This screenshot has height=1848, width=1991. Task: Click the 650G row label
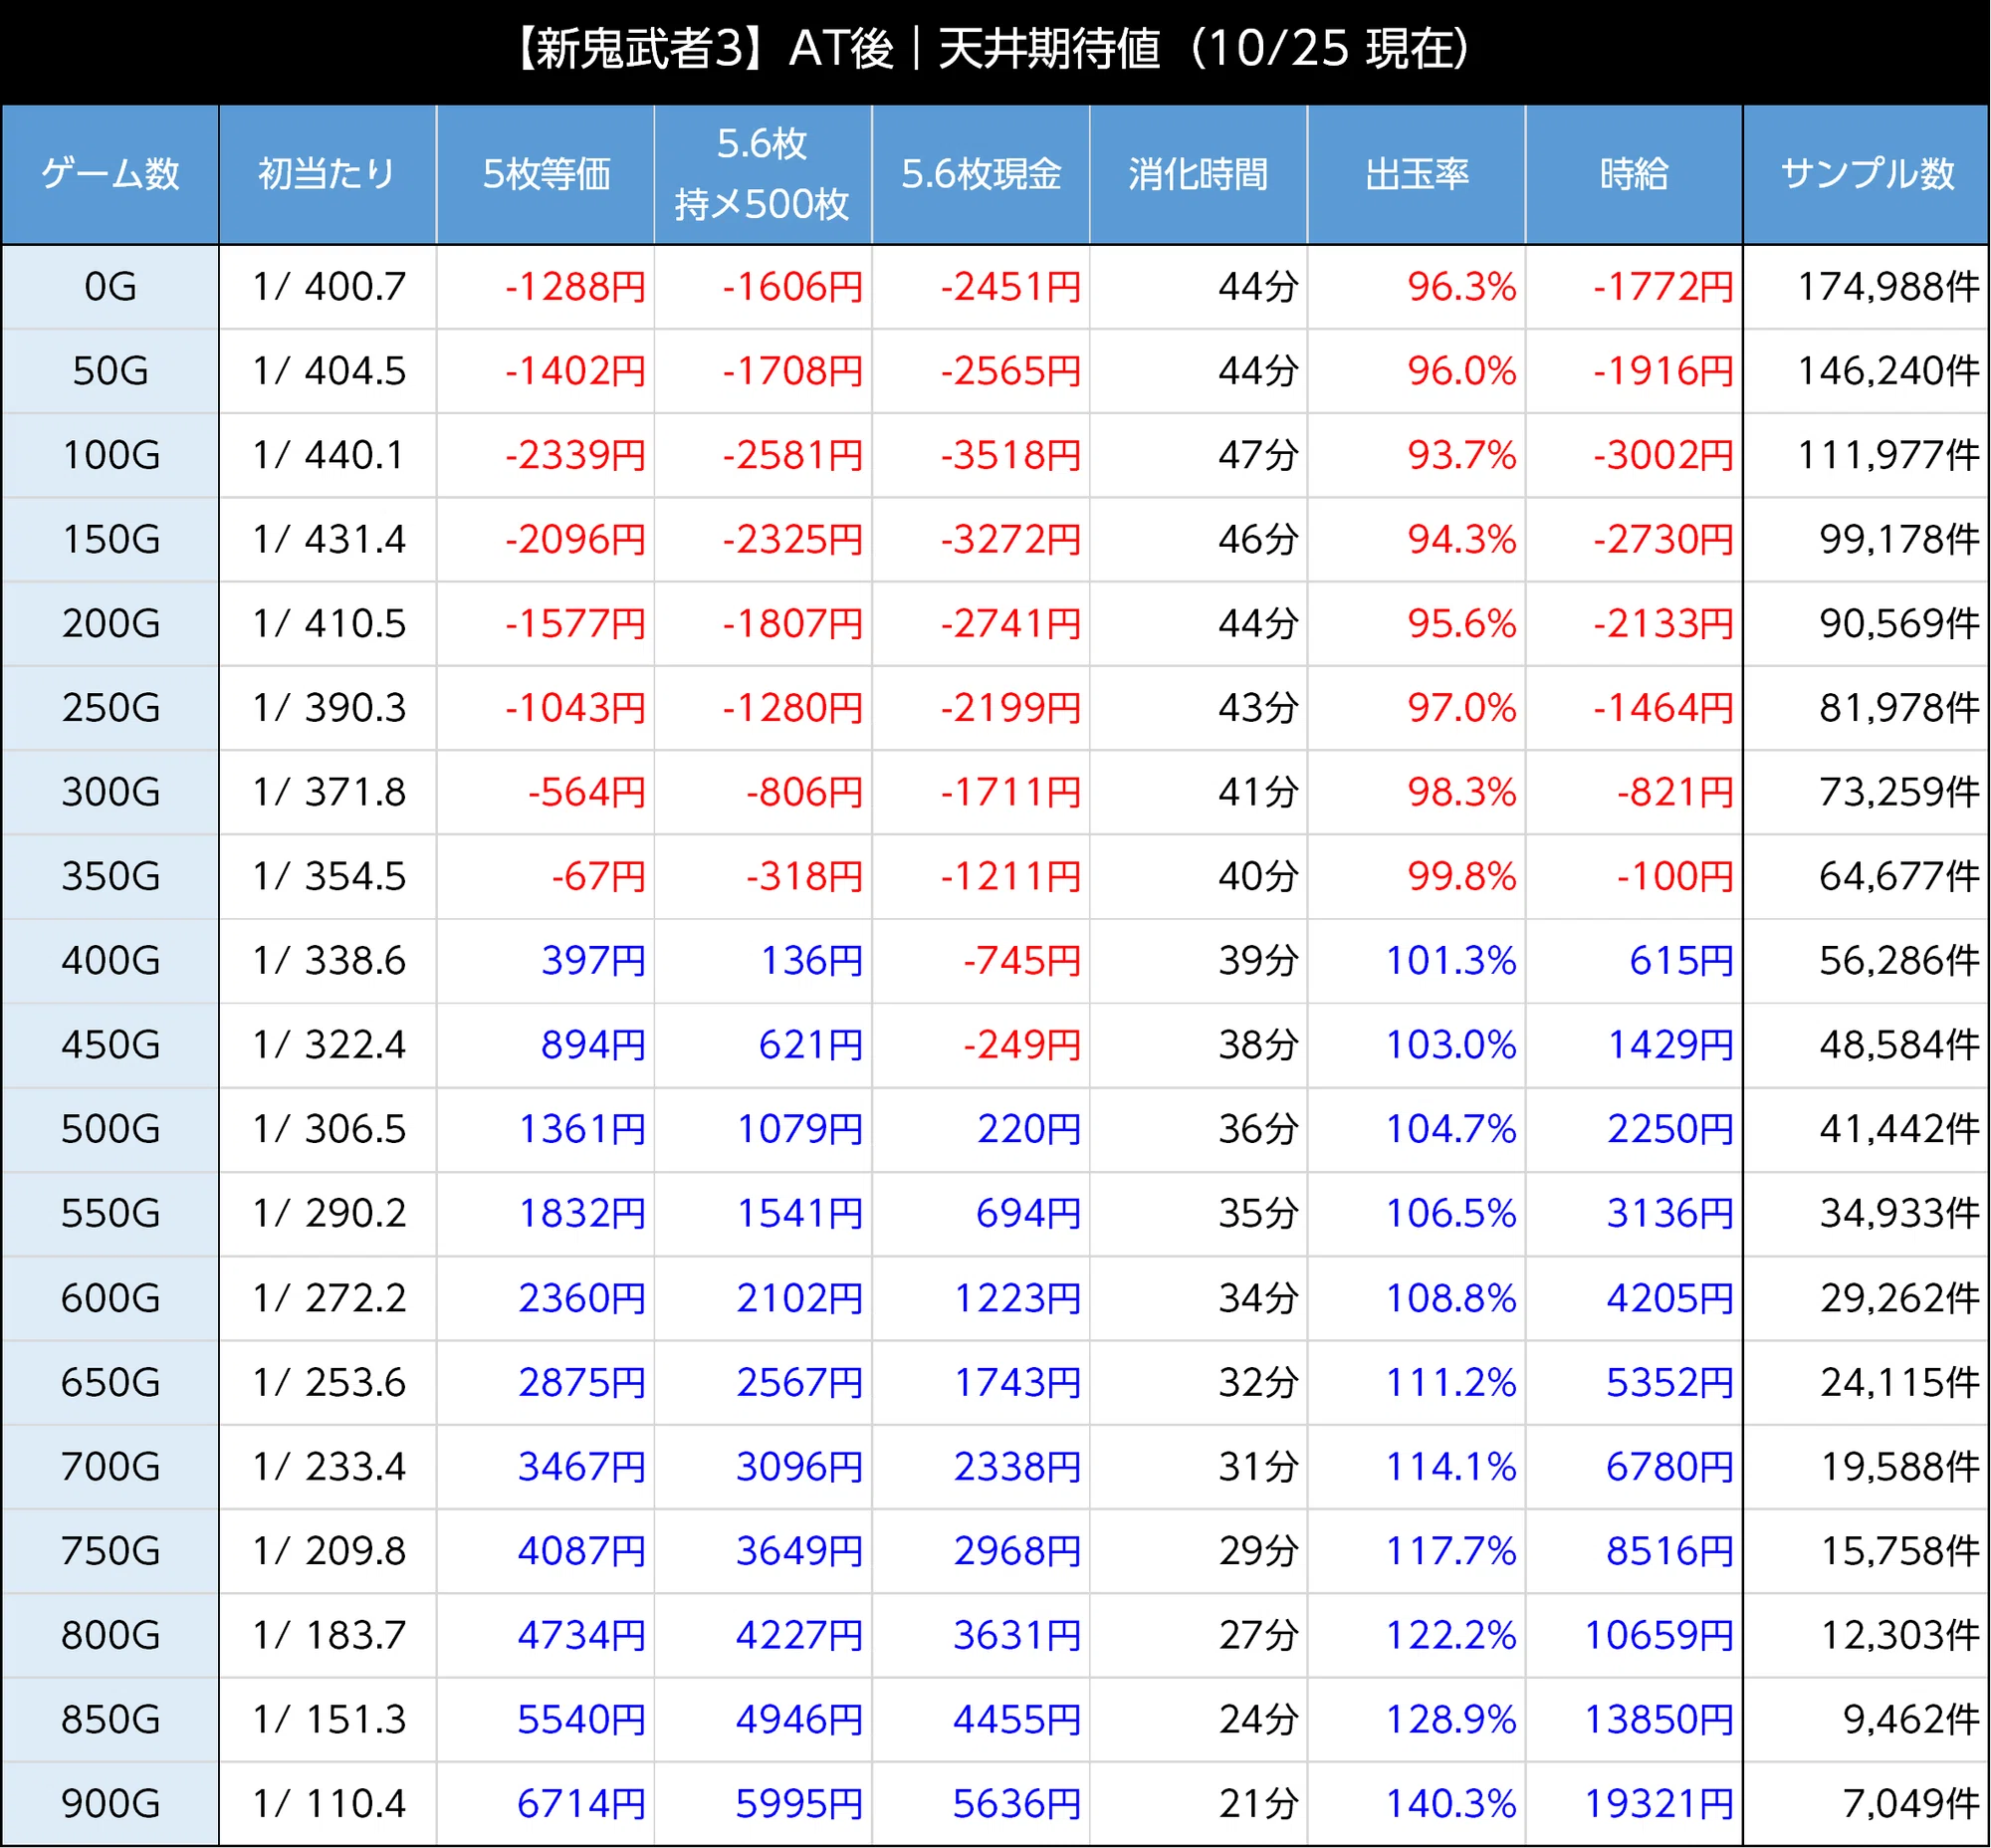pyautogui.click(x=110, y=1382)
